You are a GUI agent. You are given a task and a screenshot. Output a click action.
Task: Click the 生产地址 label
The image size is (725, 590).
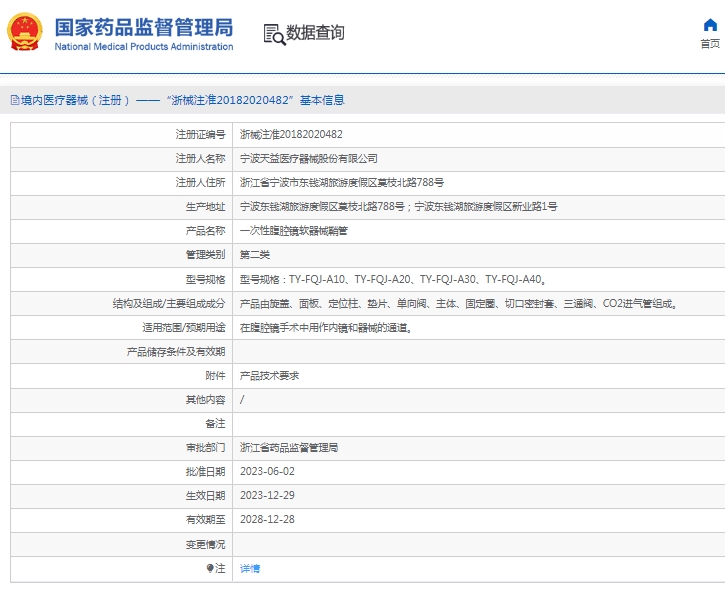[206, 207]
